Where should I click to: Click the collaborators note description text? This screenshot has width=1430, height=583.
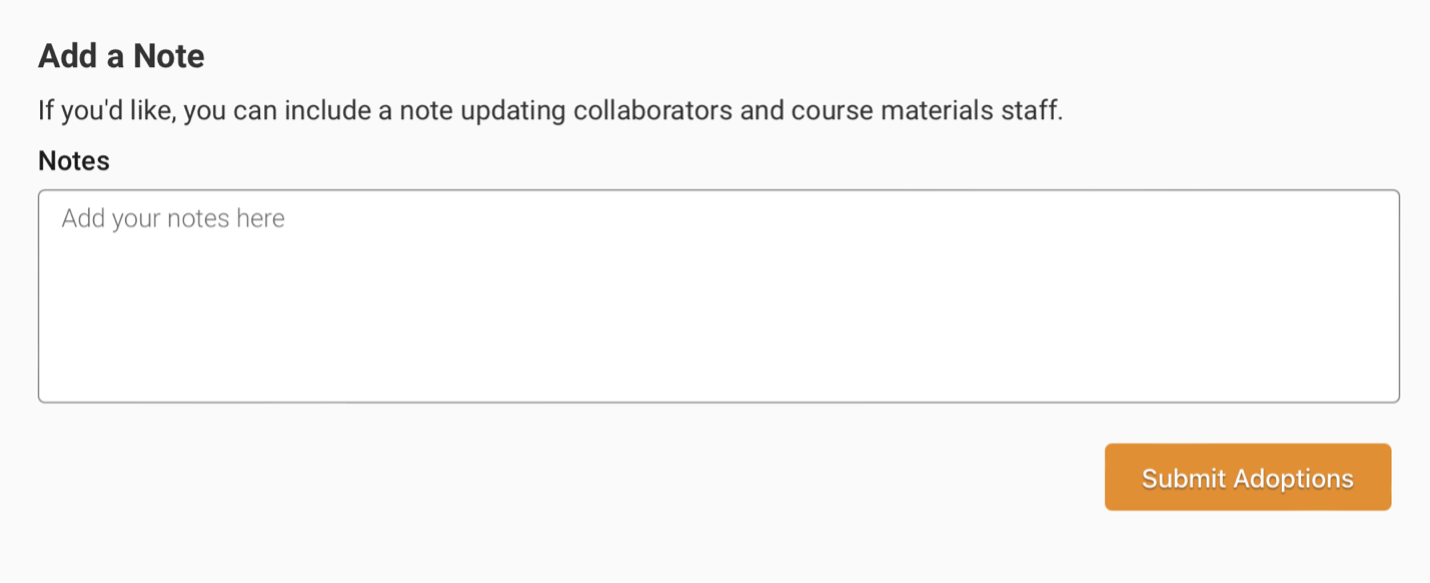coord(550,109)
